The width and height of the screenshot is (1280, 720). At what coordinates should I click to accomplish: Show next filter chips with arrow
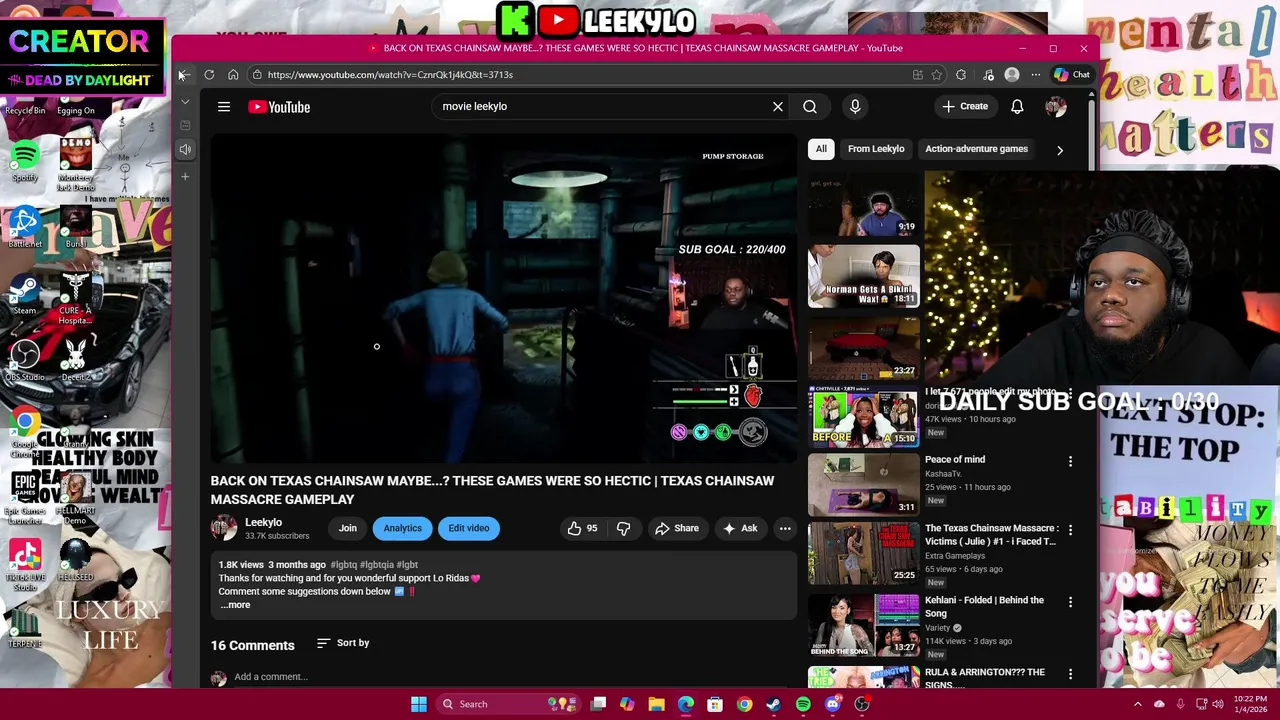1060,150
